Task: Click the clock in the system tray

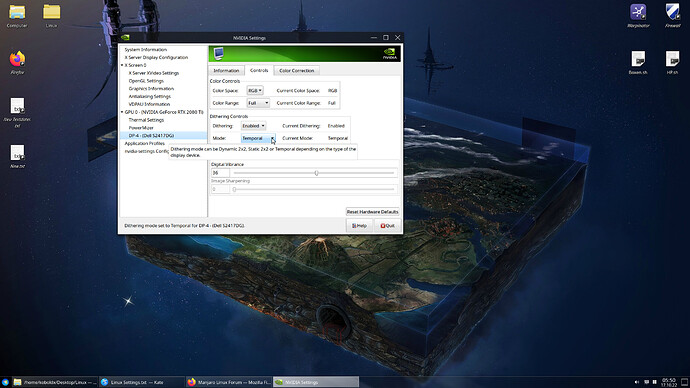Action: pyautogui.click(x=668, y=382)
